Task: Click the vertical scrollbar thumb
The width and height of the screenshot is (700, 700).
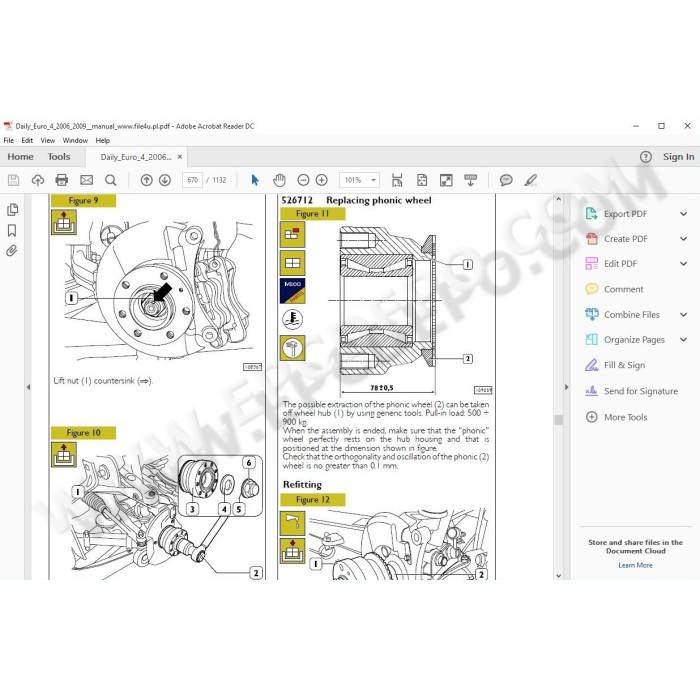Action: 558,420
